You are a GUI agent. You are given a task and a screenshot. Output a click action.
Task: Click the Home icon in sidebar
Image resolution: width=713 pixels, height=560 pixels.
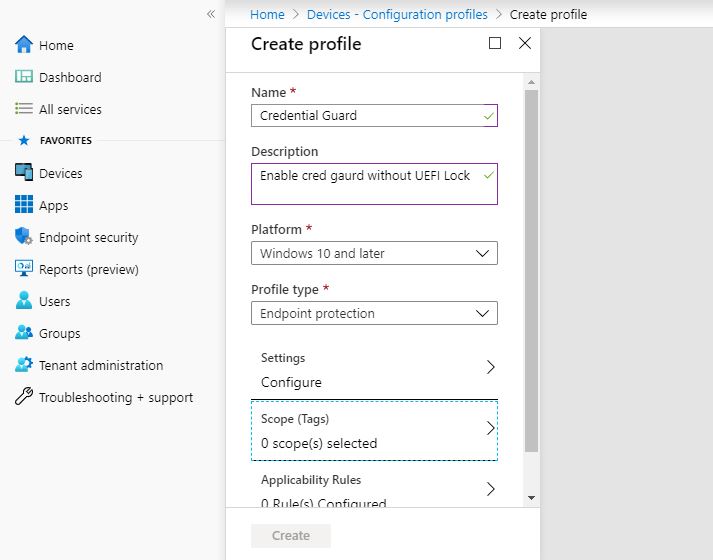point(24,45)
